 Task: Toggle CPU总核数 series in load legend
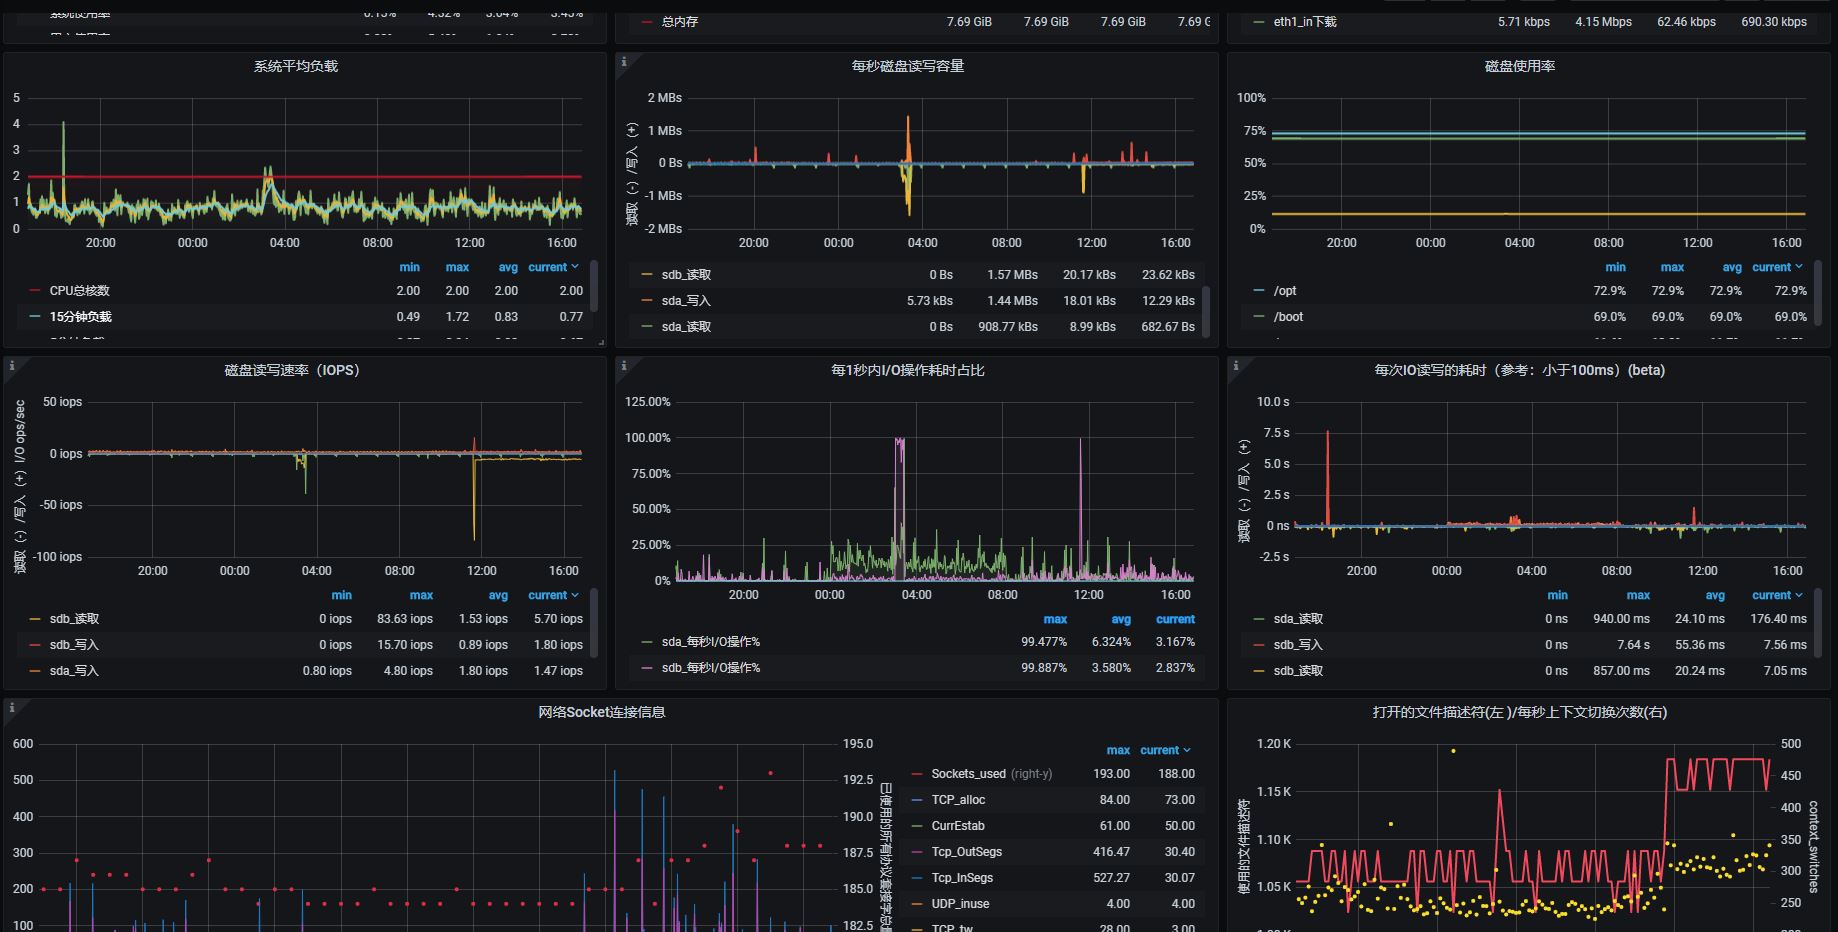click(x=80, y=291)
